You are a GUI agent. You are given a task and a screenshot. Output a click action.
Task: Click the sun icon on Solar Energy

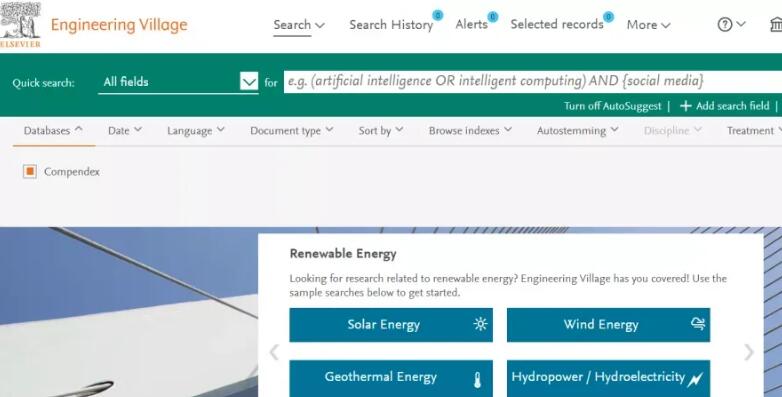tap(480, 325)
